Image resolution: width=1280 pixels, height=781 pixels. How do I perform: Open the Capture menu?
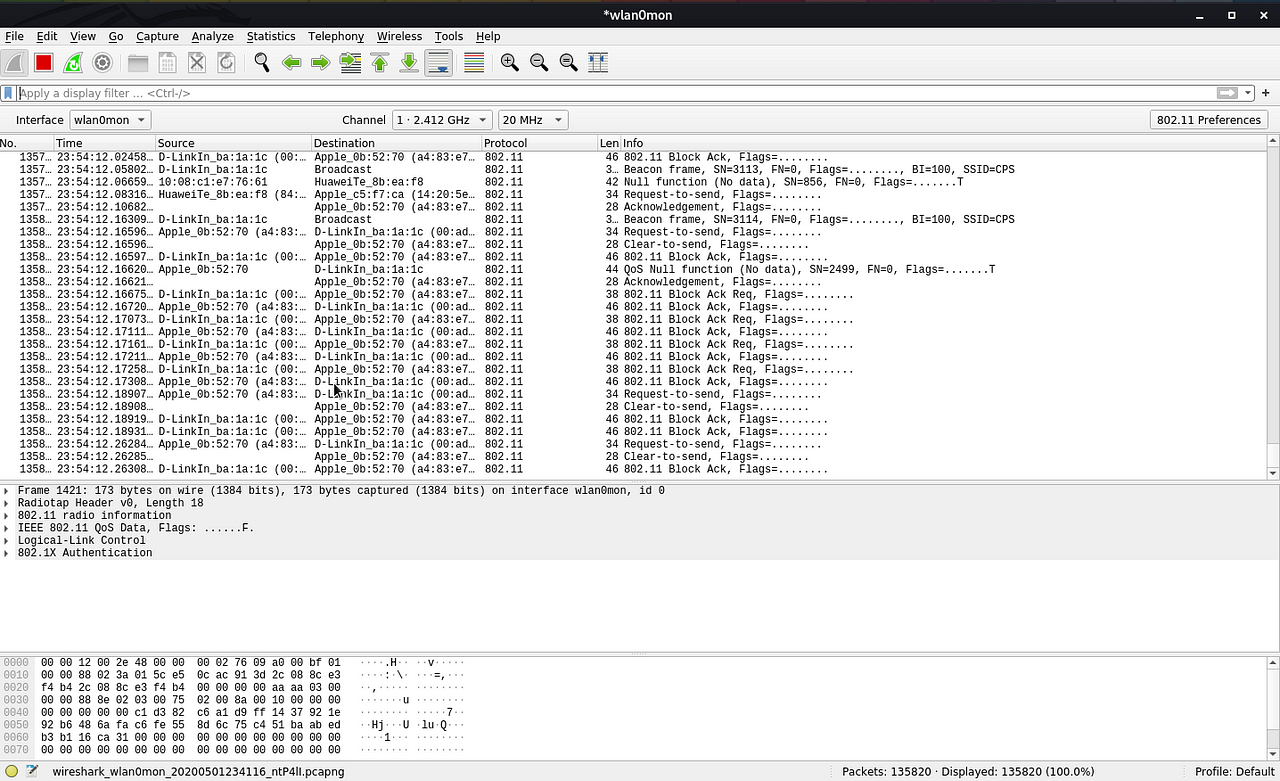(x=157, y=36)
